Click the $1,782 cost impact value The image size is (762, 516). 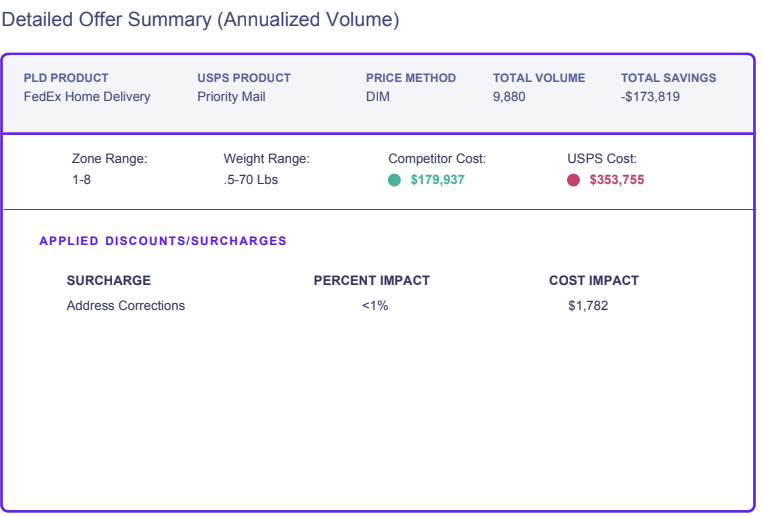[588, 306]
